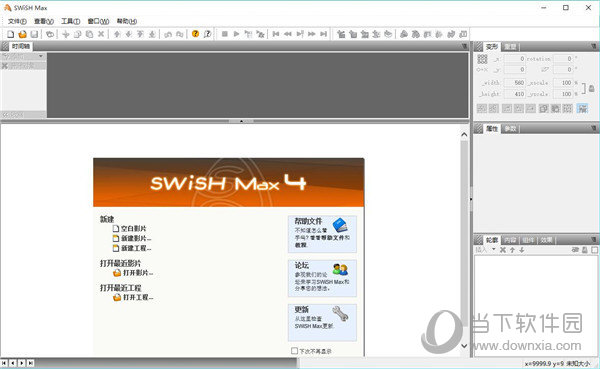The image size is (600, 369).
Task: Click the toolbar Delete X icon
Action: (101, 34)
